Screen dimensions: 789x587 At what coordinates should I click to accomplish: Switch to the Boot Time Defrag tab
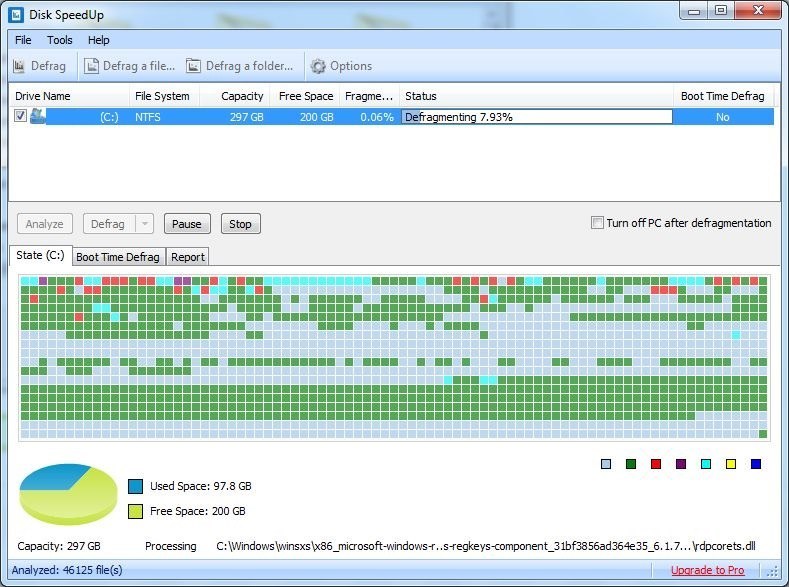pyautogui.click(x=118, y=257)
